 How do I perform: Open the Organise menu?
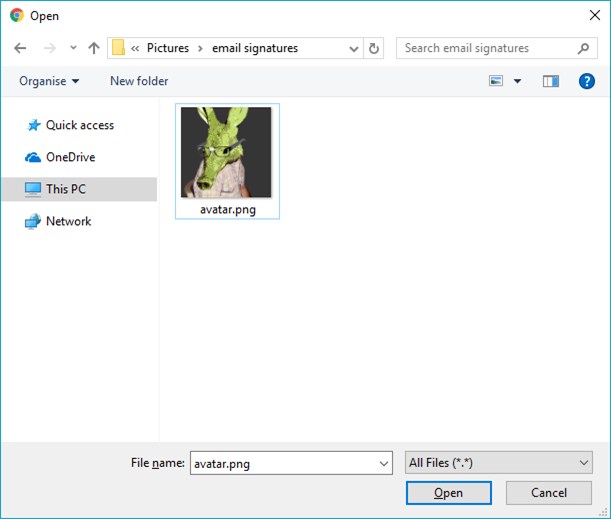(49, 81)
